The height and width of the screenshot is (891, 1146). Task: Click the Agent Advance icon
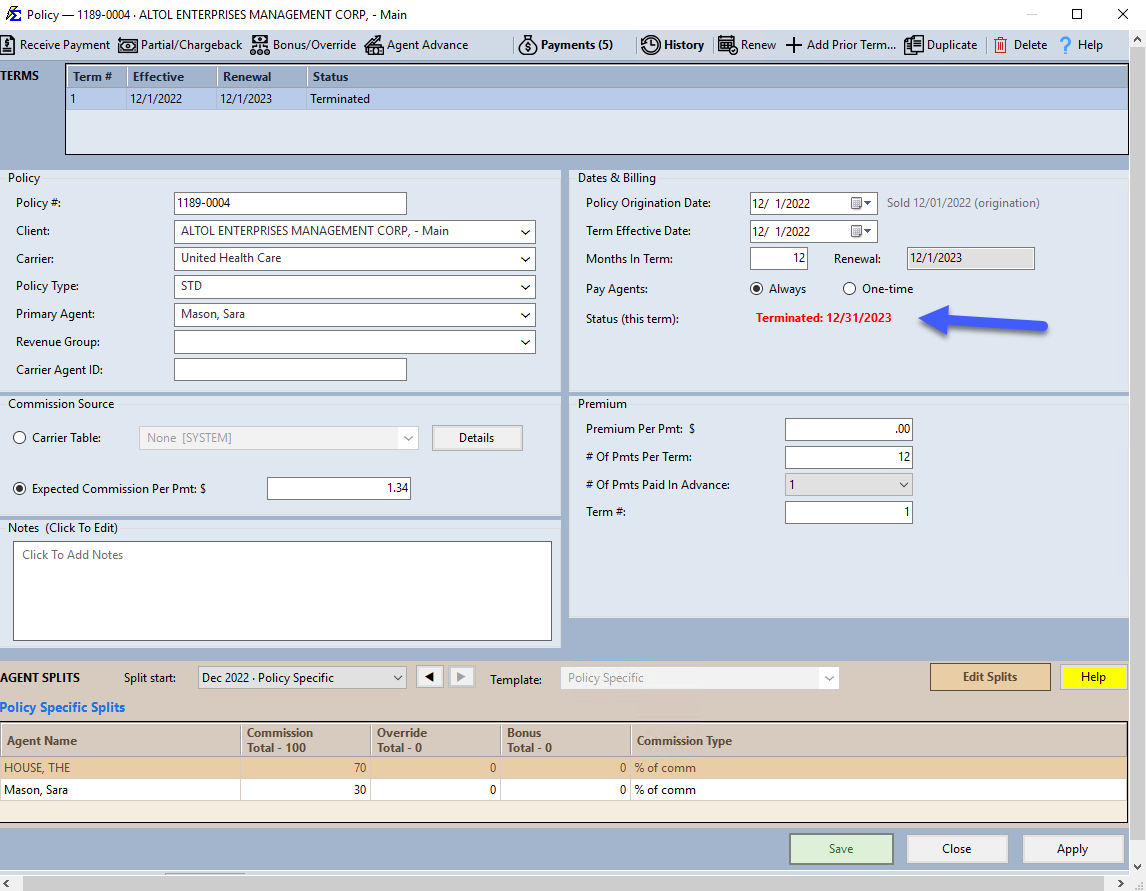pyautogui.click(x=373, y=45)
